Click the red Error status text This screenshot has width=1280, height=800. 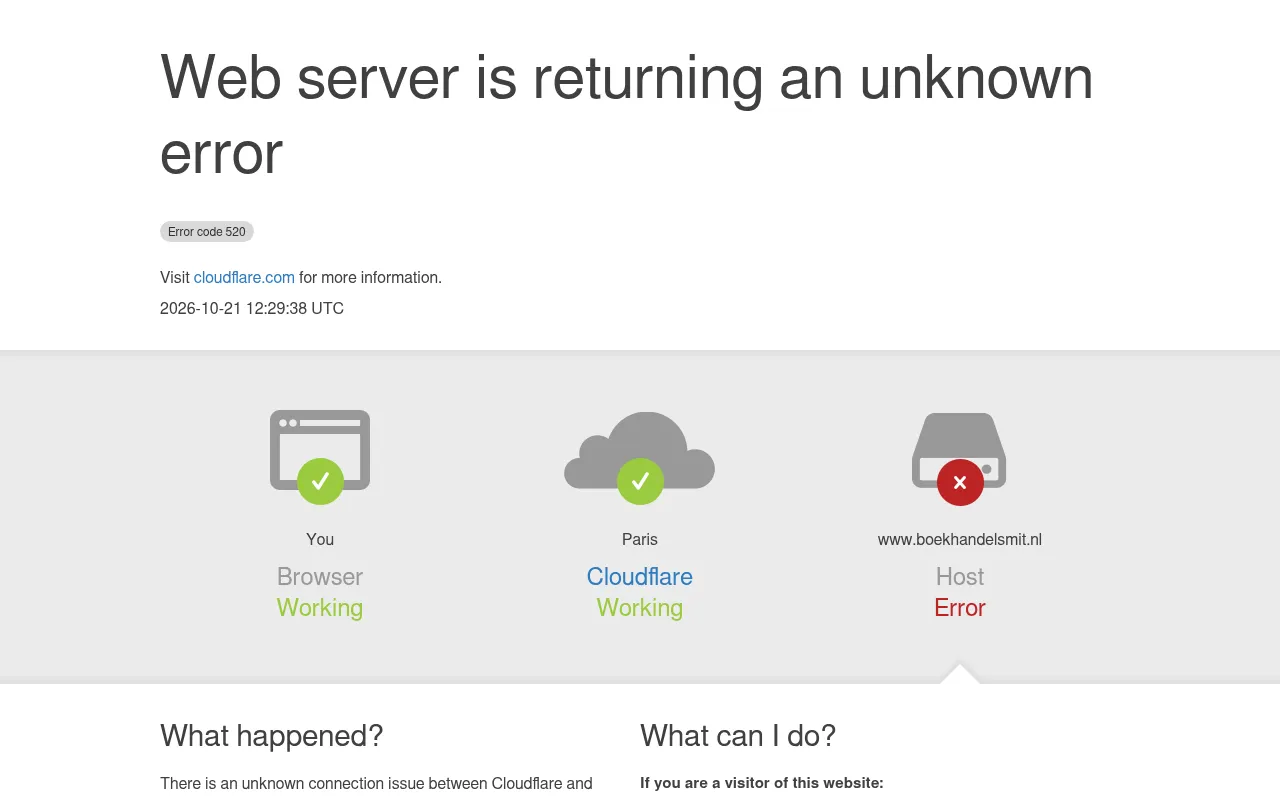coord(960,608)
